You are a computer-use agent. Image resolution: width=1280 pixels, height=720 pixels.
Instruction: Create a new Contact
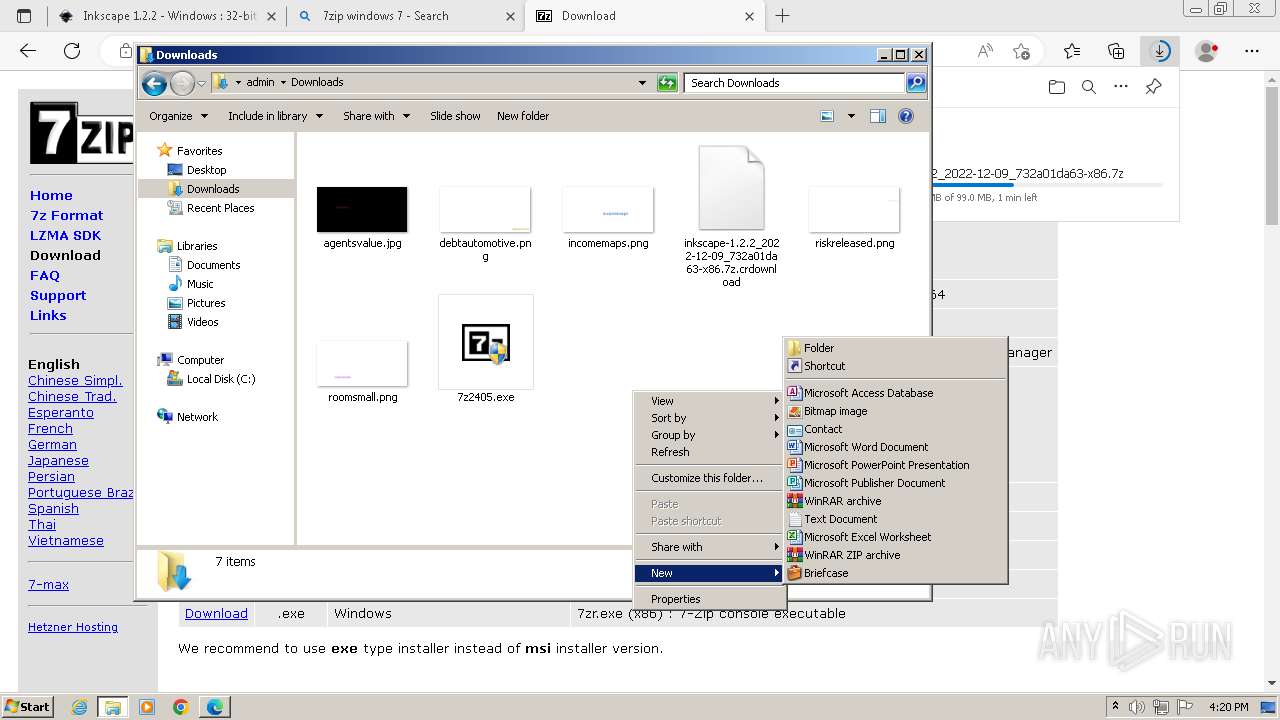pos(895,429)
